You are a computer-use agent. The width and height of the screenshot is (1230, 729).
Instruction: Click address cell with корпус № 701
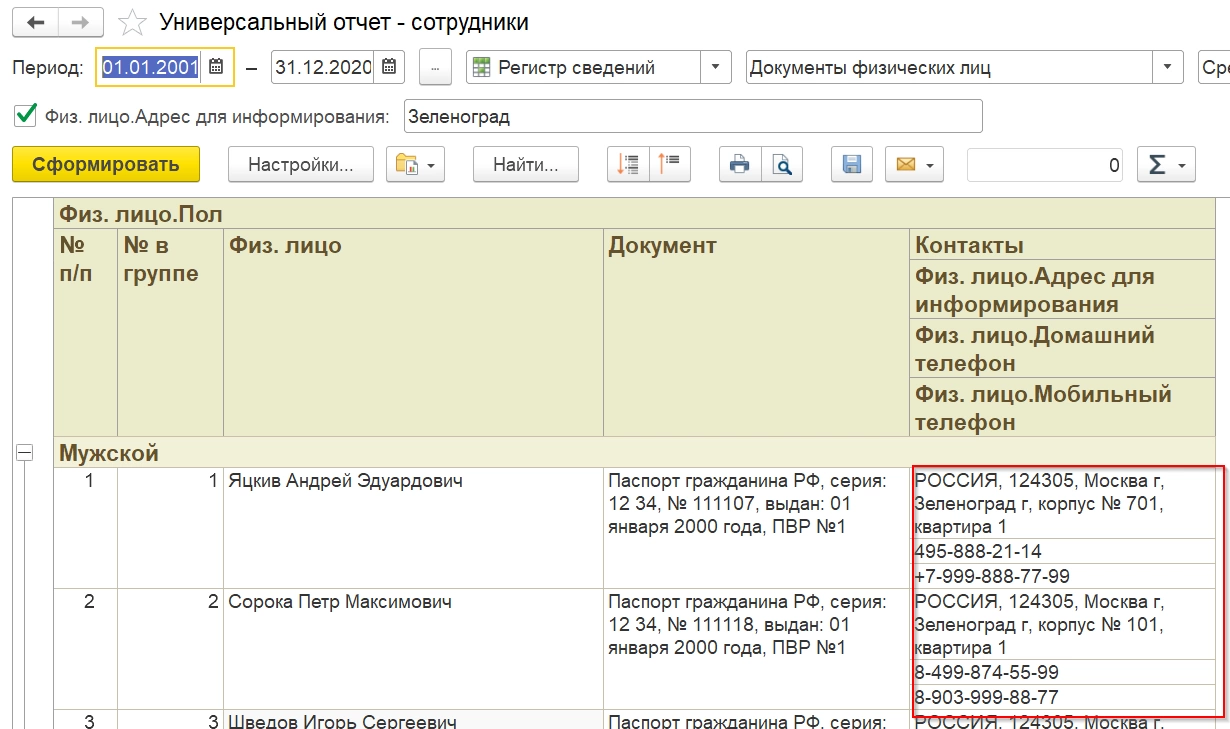pos(1062,503)
